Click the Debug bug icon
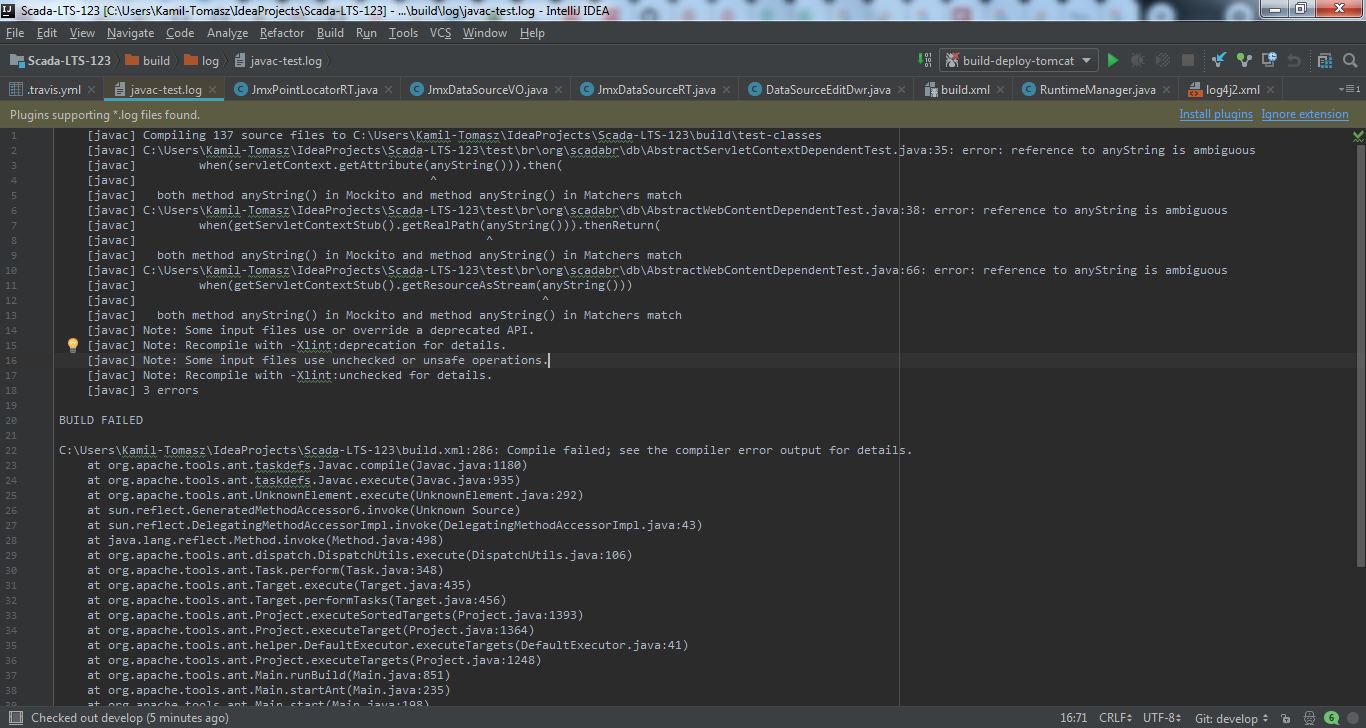The width and height of the screenshot is (1366, 728). pos(1138,61)
